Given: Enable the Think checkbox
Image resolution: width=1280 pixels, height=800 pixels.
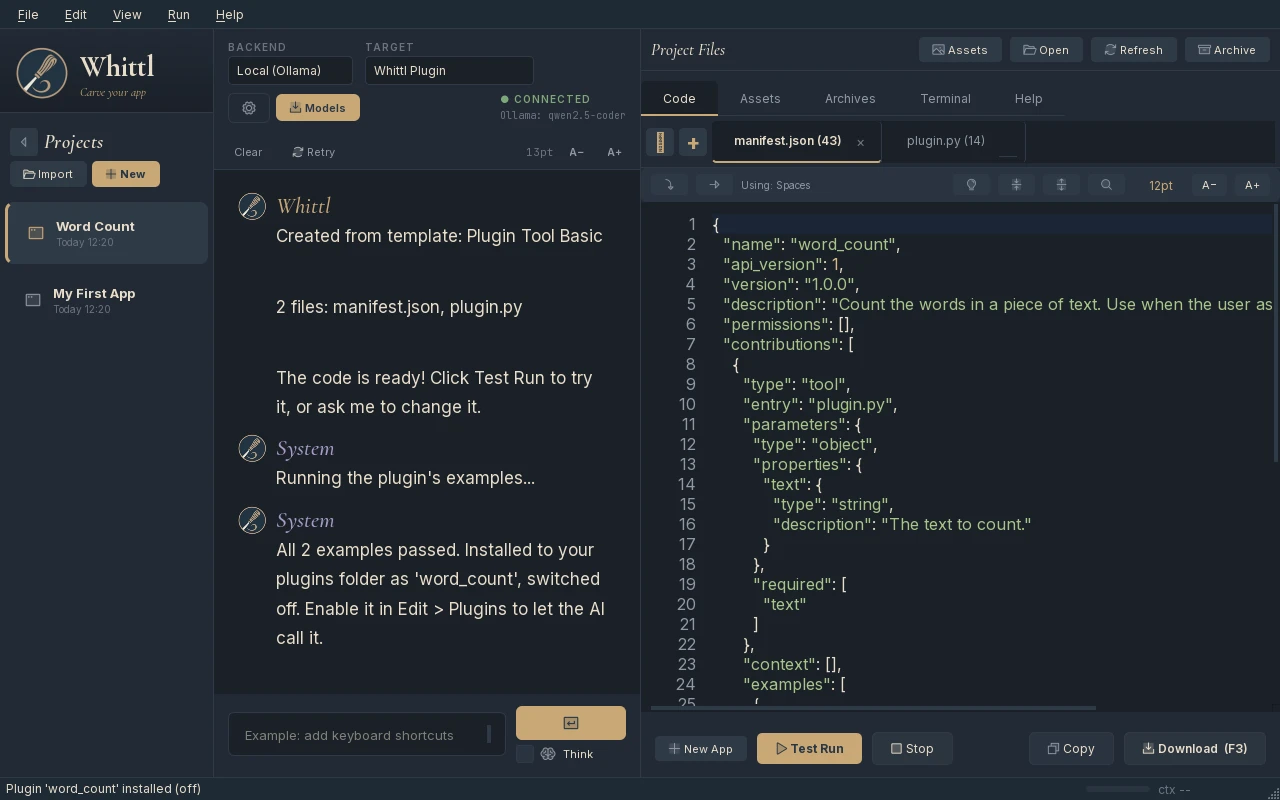Looking at the screenshot, I should (525, 754).
